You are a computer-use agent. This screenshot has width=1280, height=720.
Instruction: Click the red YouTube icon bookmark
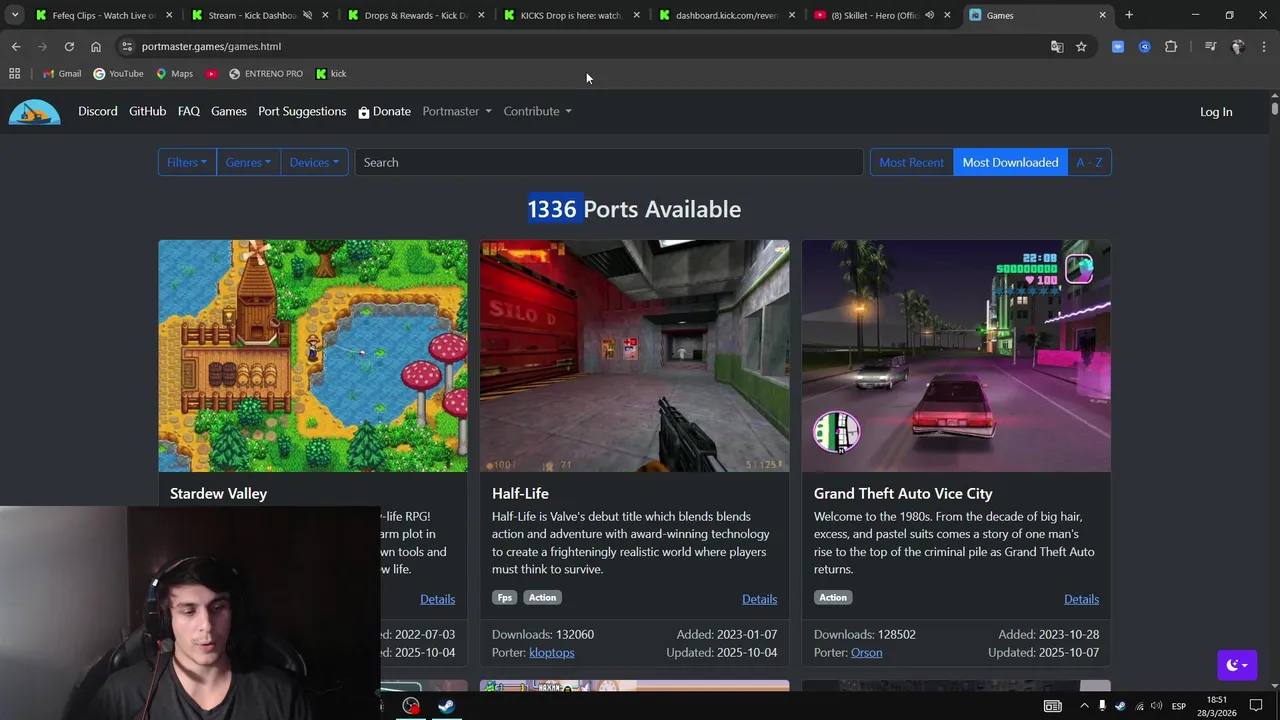click(211, 74)
